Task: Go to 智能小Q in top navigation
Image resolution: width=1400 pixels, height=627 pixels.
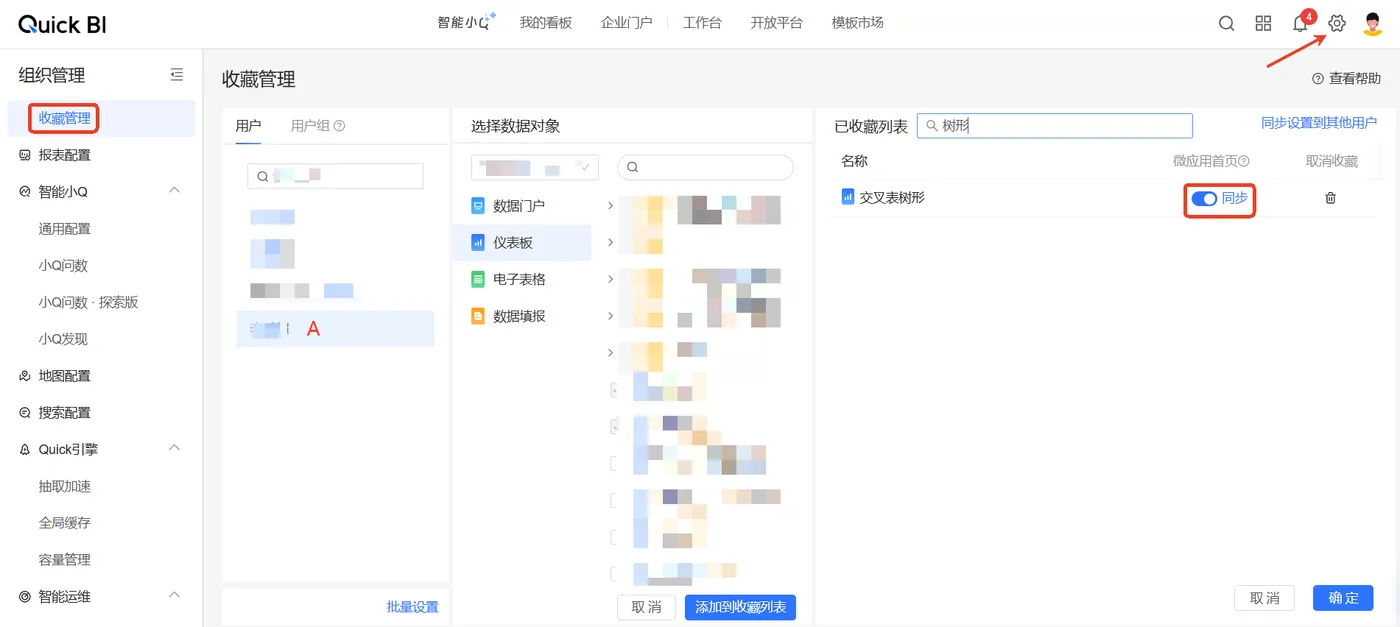Action: 467,23
